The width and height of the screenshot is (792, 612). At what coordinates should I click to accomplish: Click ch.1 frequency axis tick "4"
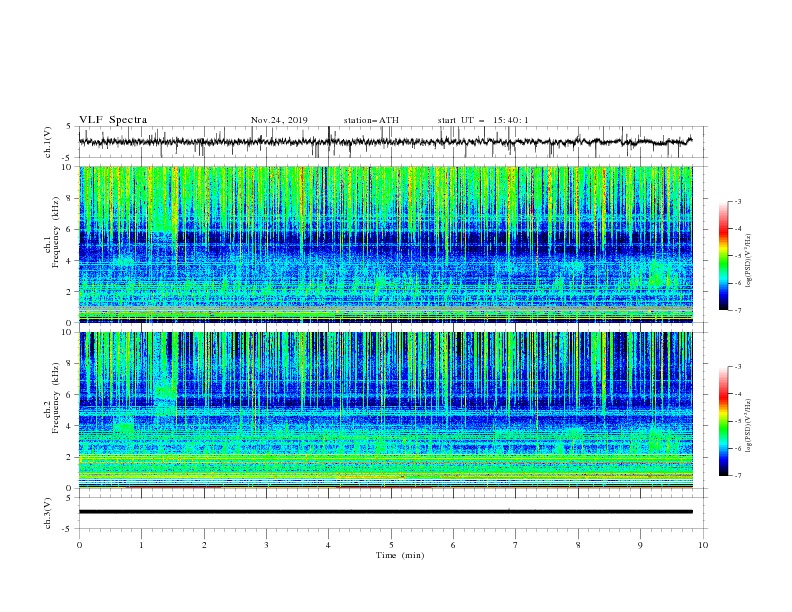pos(70,261)
